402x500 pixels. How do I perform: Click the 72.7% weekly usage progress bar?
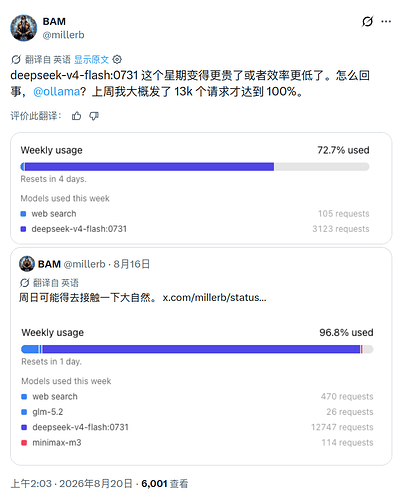pos(195,167)
